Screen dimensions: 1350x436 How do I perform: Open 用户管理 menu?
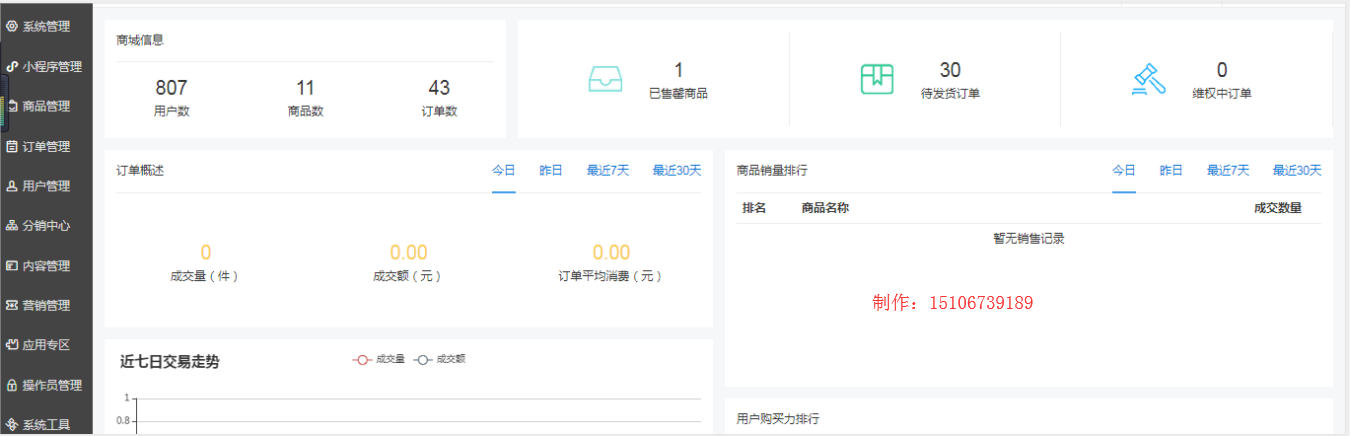click(46, 186)
